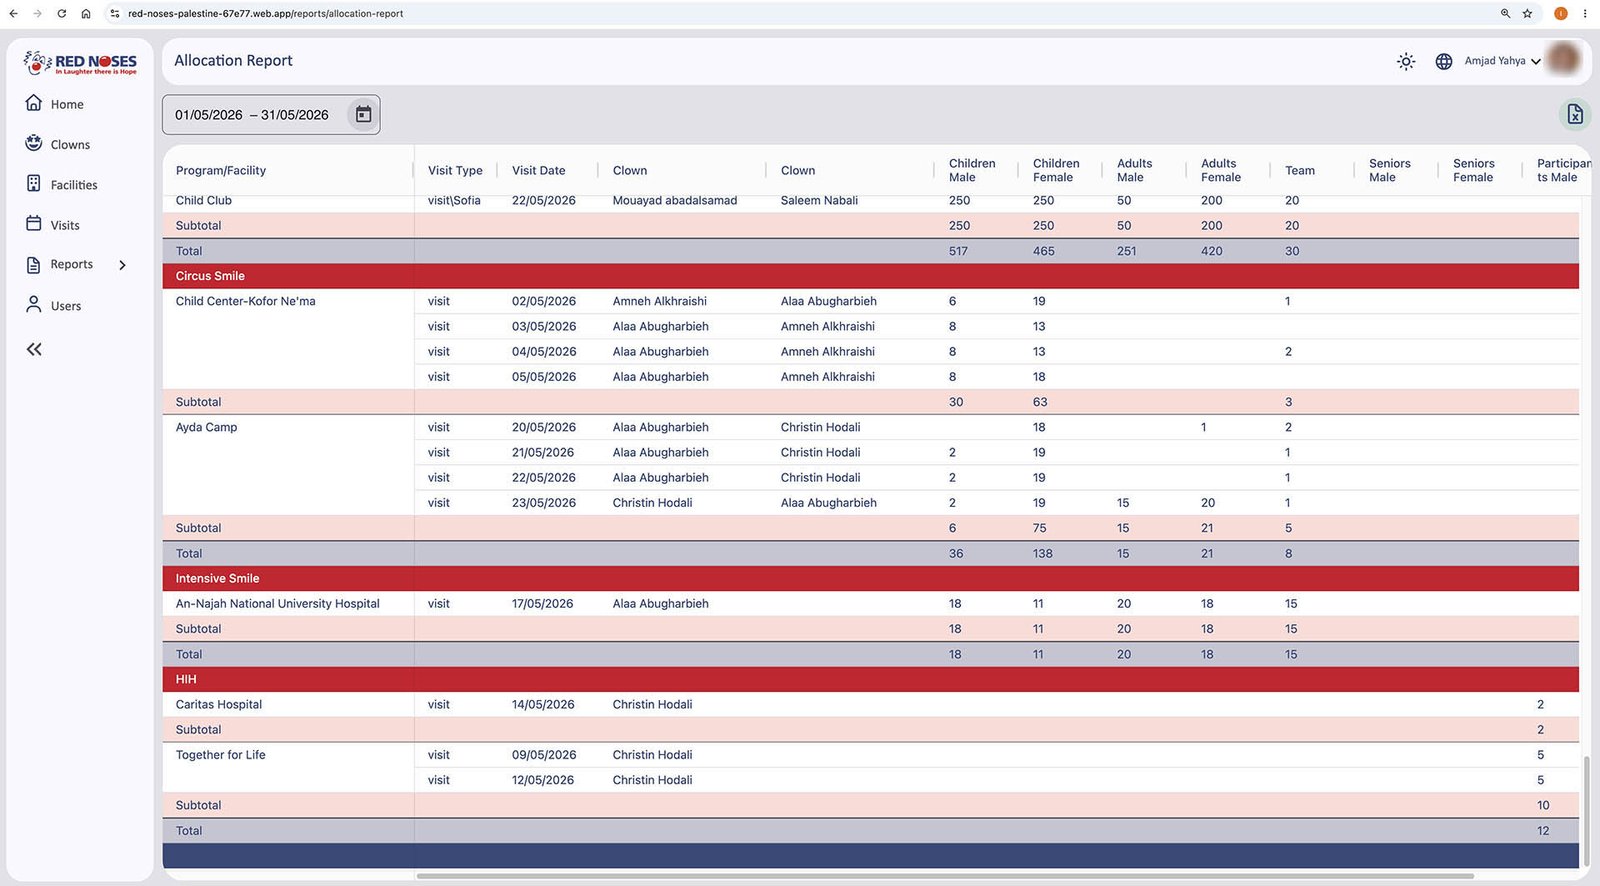Export report with the Excel file icon
This screenshot has width=1600, height=886.
[x=1575, y=114]
